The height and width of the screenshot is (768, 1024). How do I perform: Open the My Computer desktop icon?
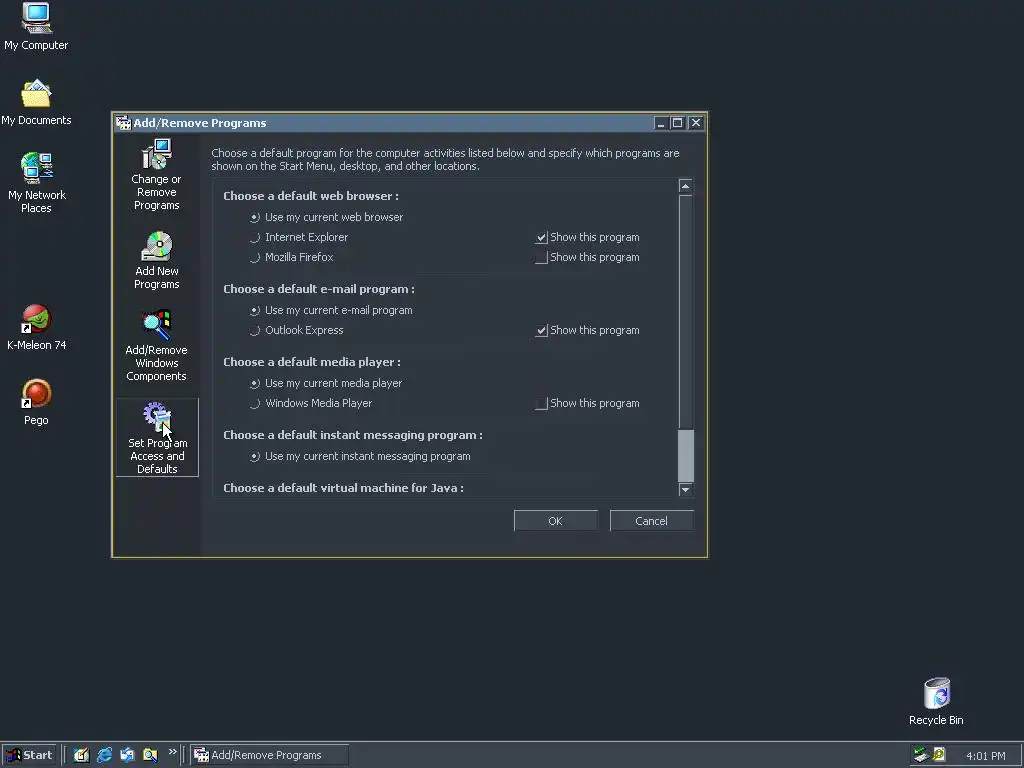tap(36, 26)
